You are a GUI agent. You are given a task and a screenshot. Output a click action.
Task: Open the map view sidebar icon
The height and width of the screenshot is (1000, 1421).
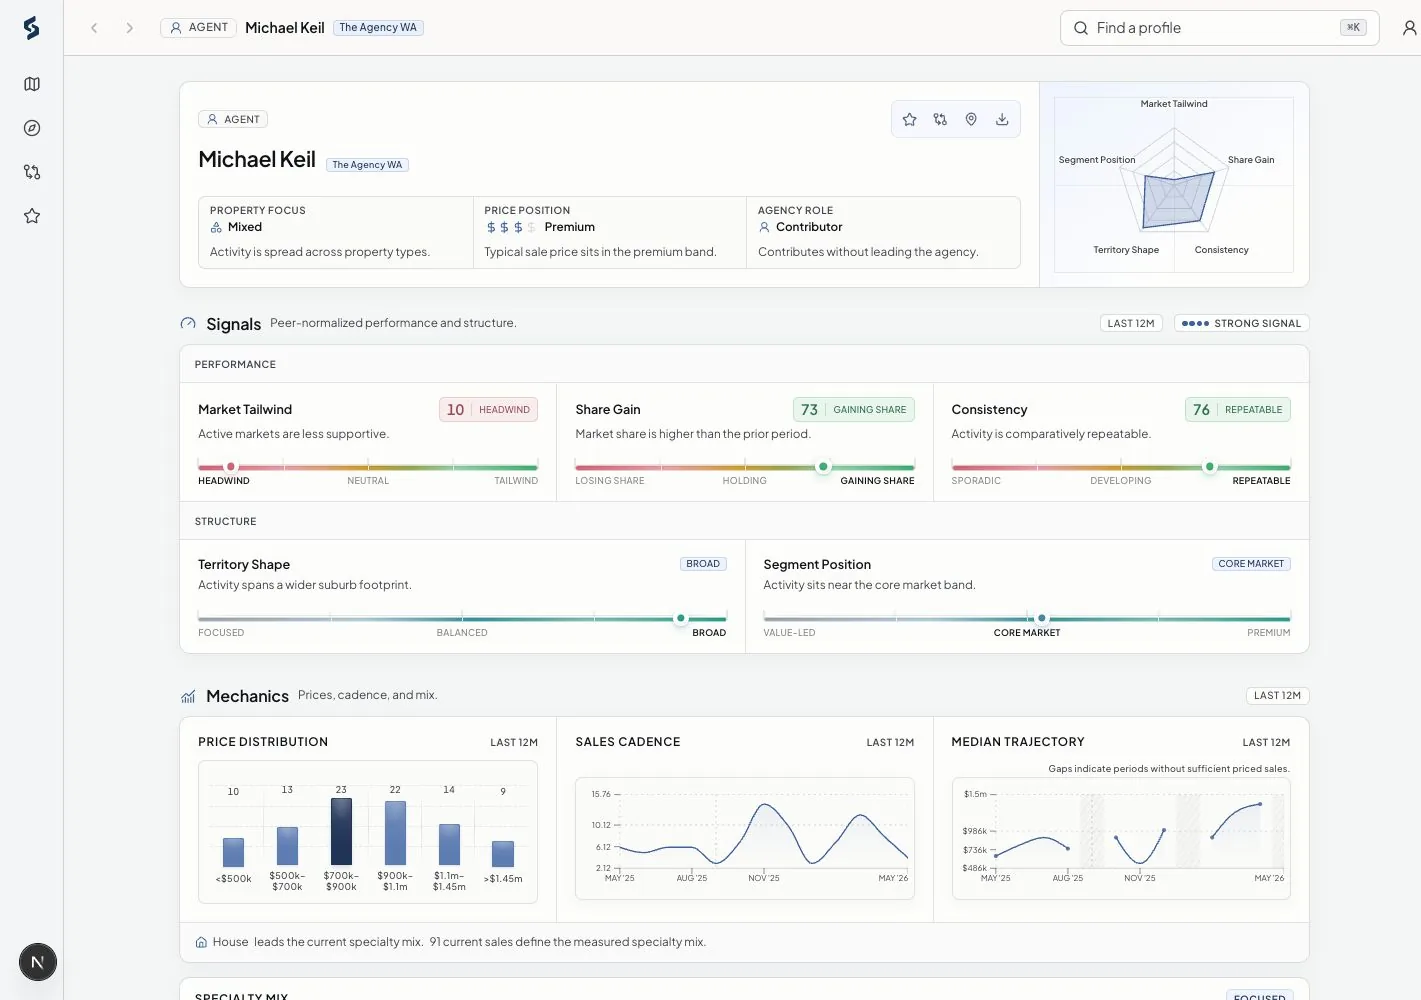32,84
